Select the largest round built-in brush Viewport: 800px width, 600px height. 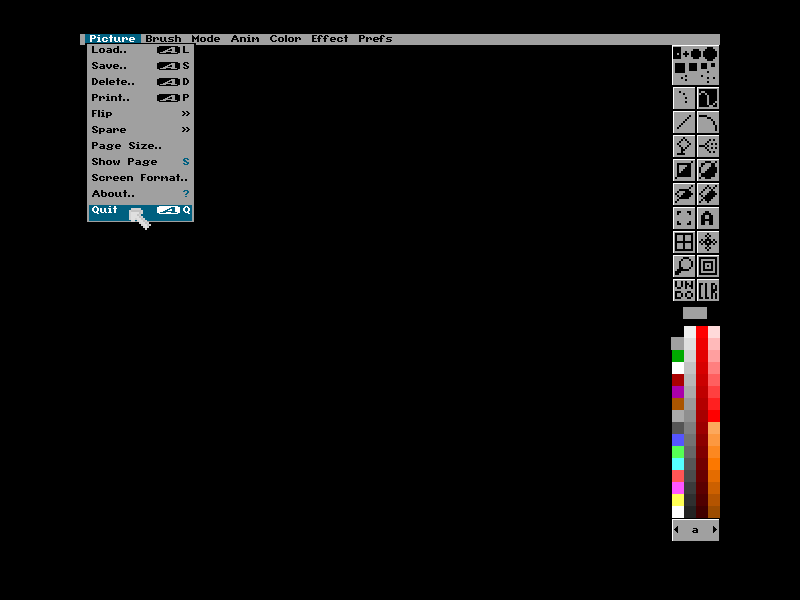coord(710,54)
